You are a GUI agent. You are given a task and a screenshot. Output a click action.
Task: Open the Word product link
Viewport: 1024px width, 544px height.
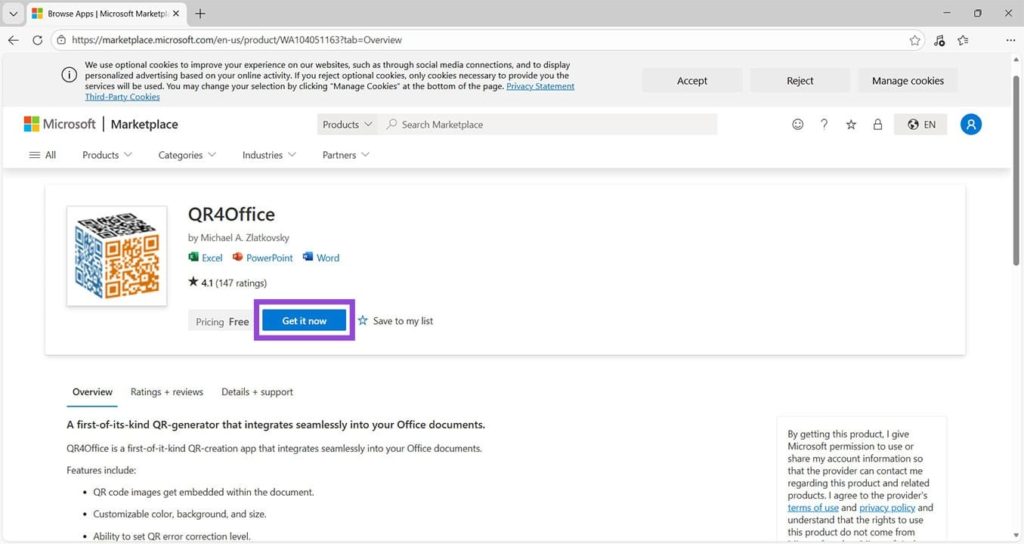coord(321,257)
